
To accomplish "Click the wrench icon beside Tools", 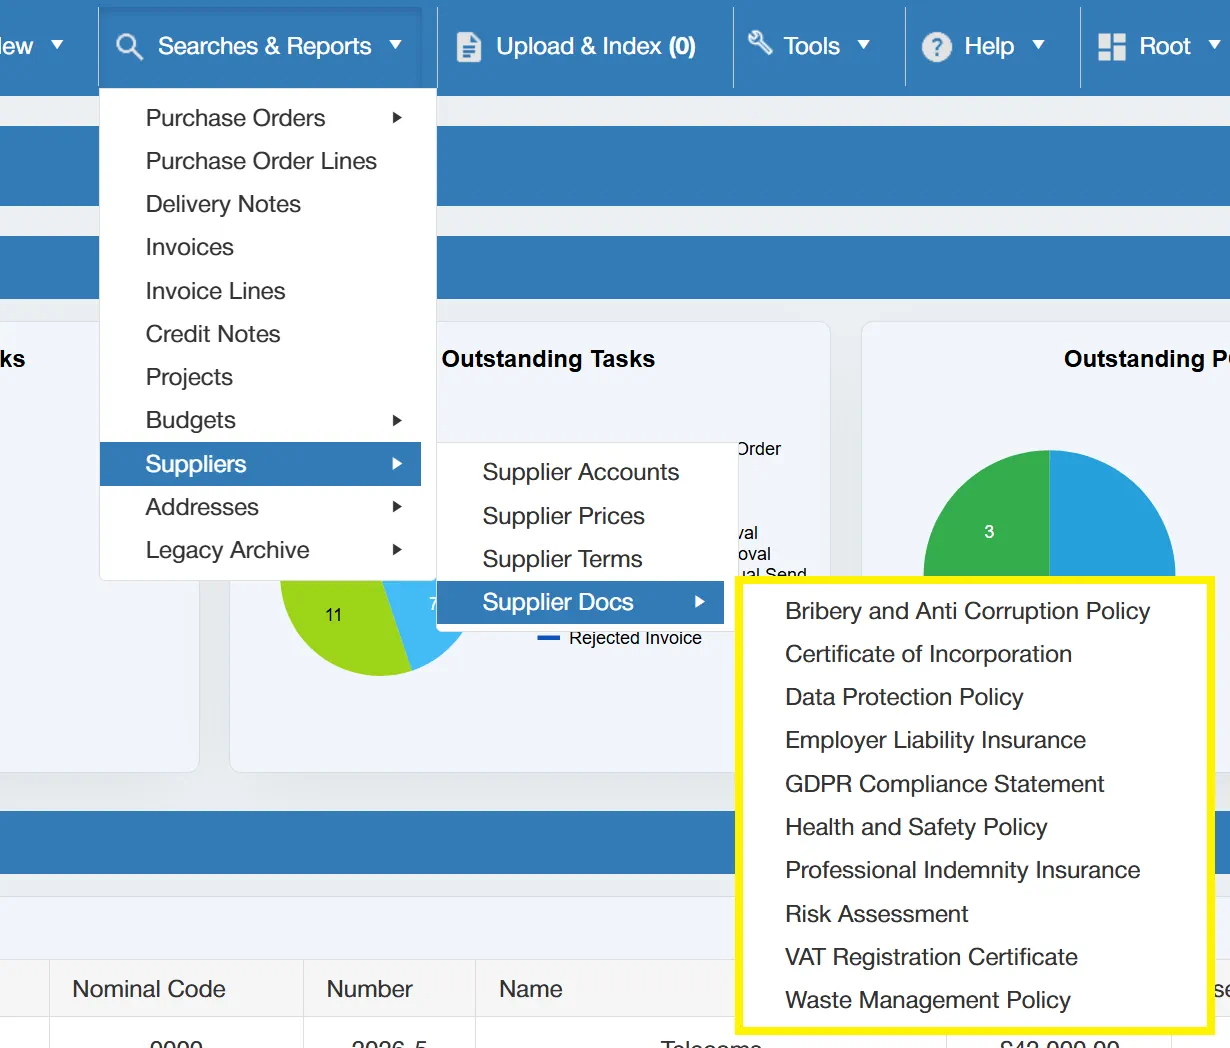I will 760,43.
